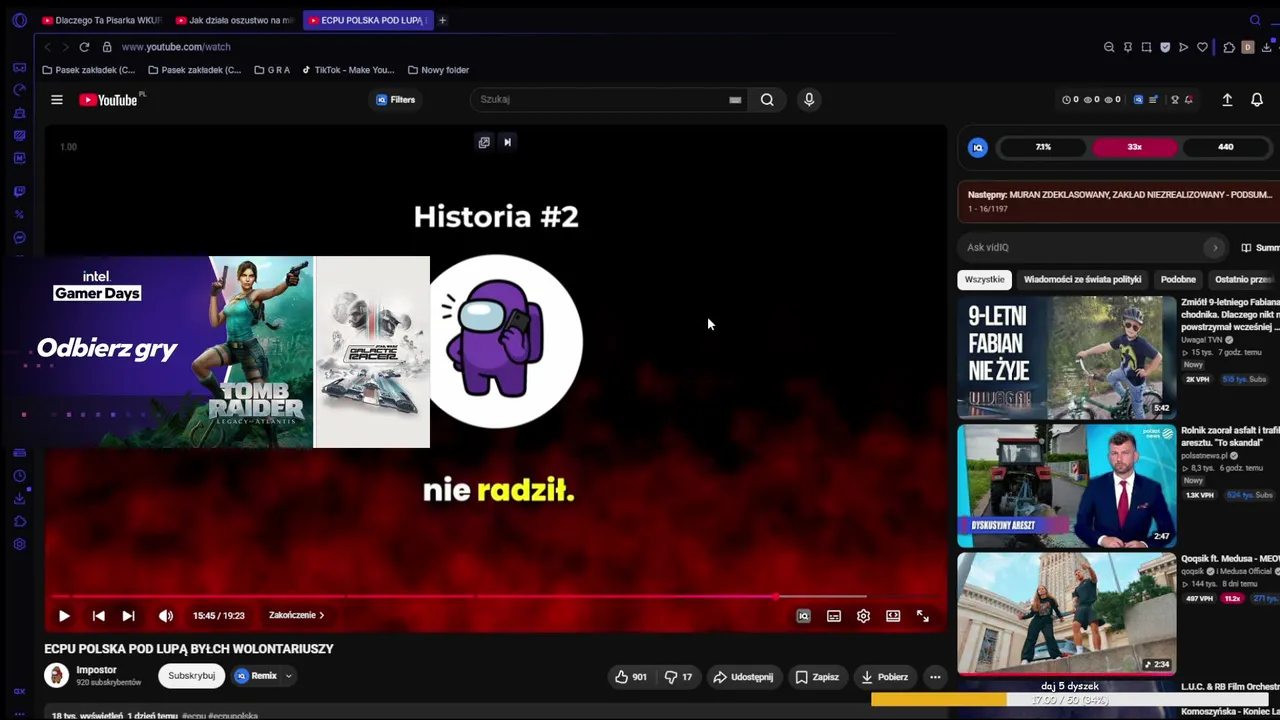Expand the Remix dropdown arrow

(x=288, y=676)
